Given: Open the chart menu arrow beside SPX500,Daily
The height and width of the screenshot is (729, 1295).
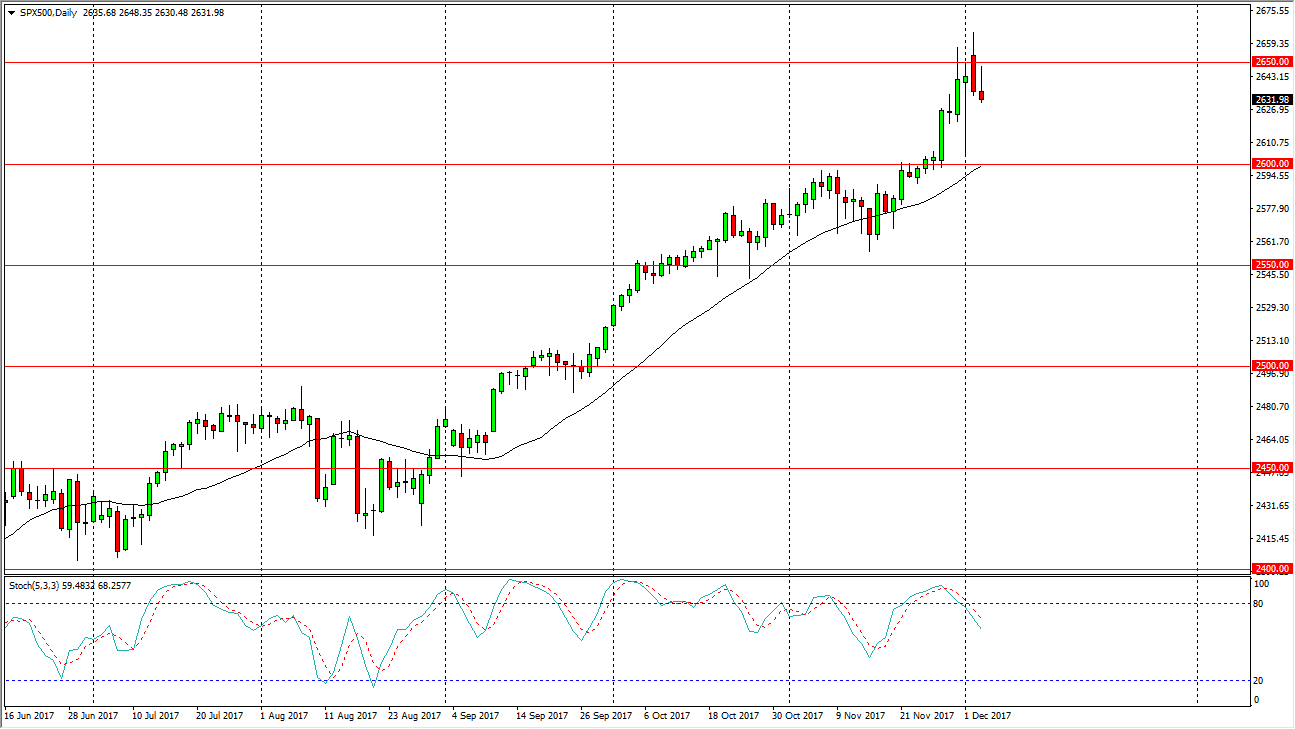Looking at the screenshot, I should pyautogui.click(x=11, y=13).
